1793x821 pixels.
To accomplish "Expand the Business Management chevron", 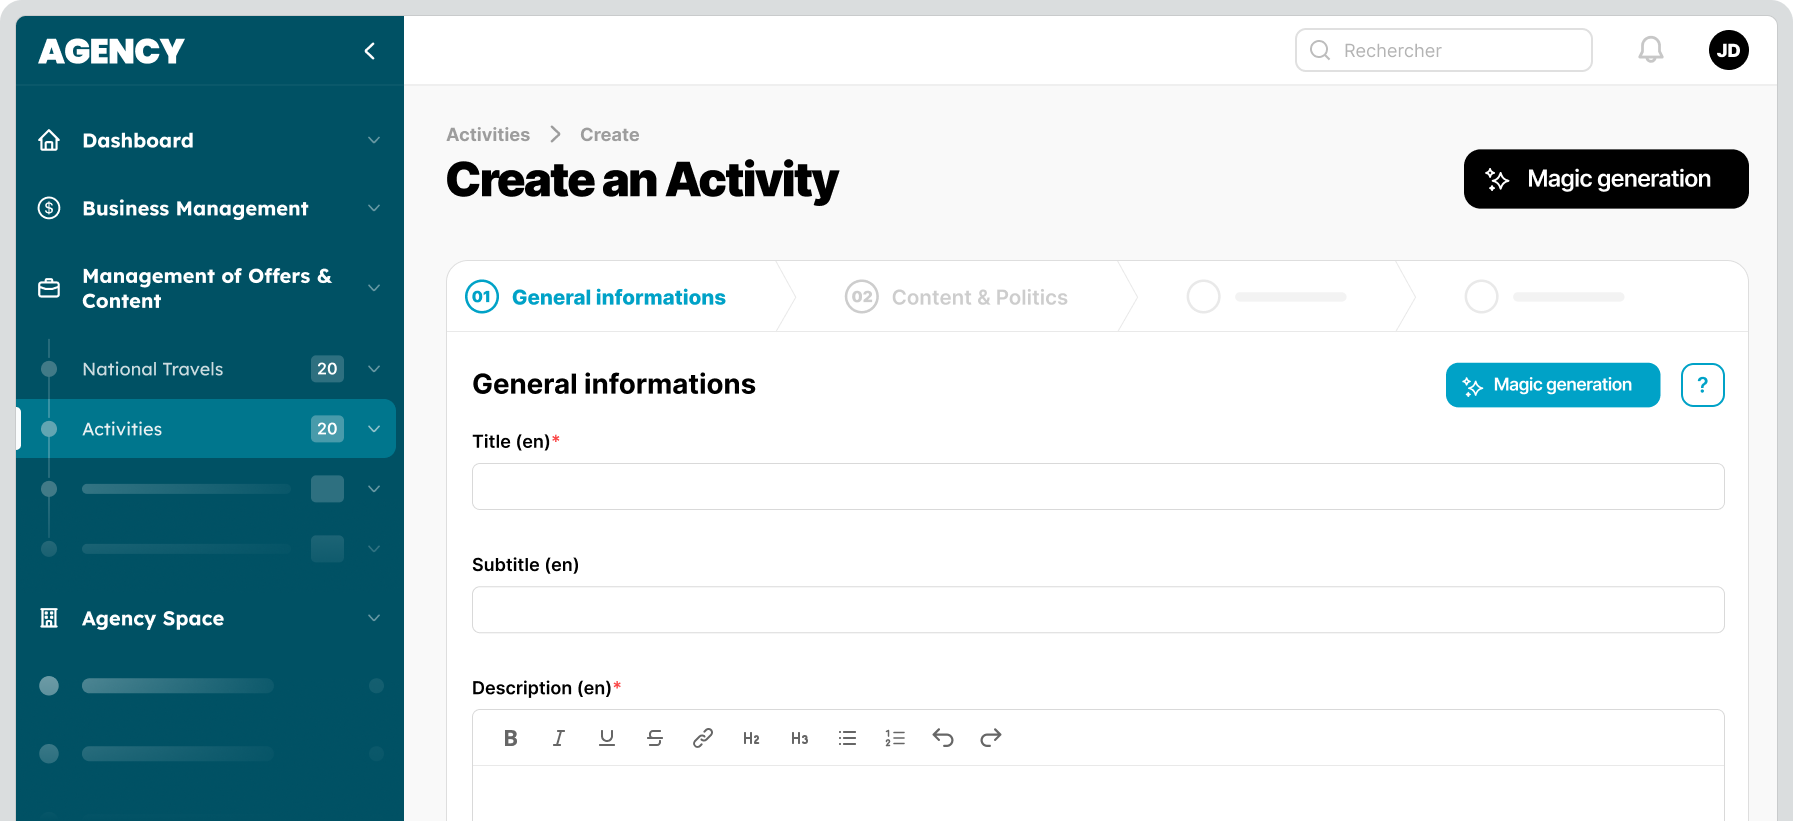I will click(374, 208).
